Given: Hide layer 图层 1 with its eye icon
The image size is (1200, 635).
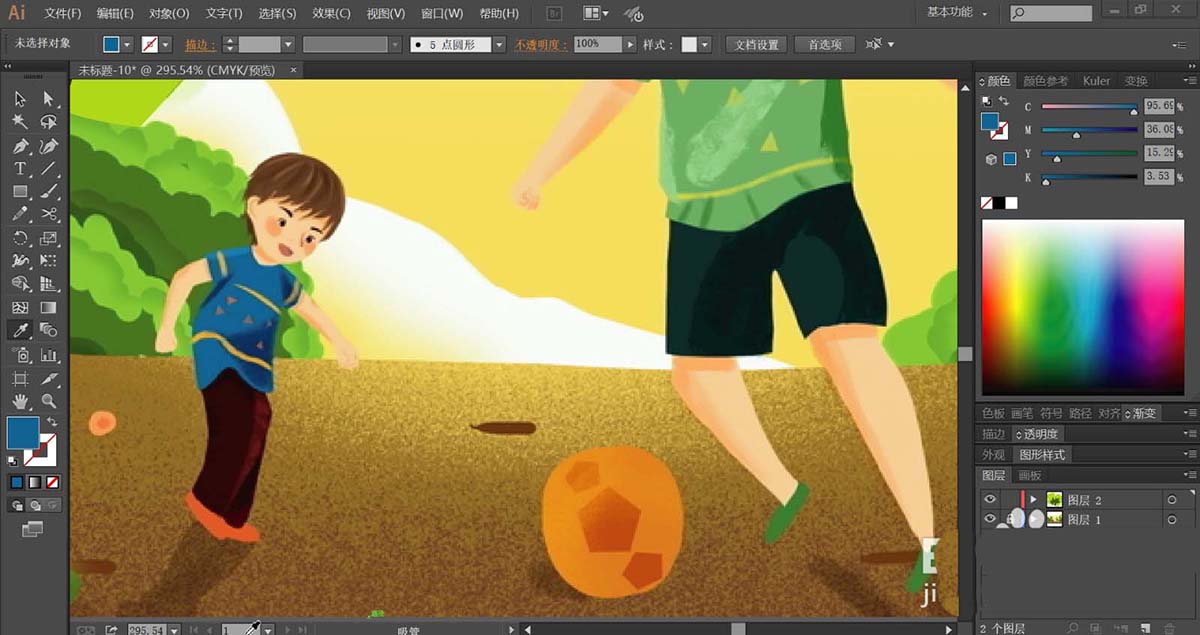Looking at the screenshot, I should click(990, 520).
